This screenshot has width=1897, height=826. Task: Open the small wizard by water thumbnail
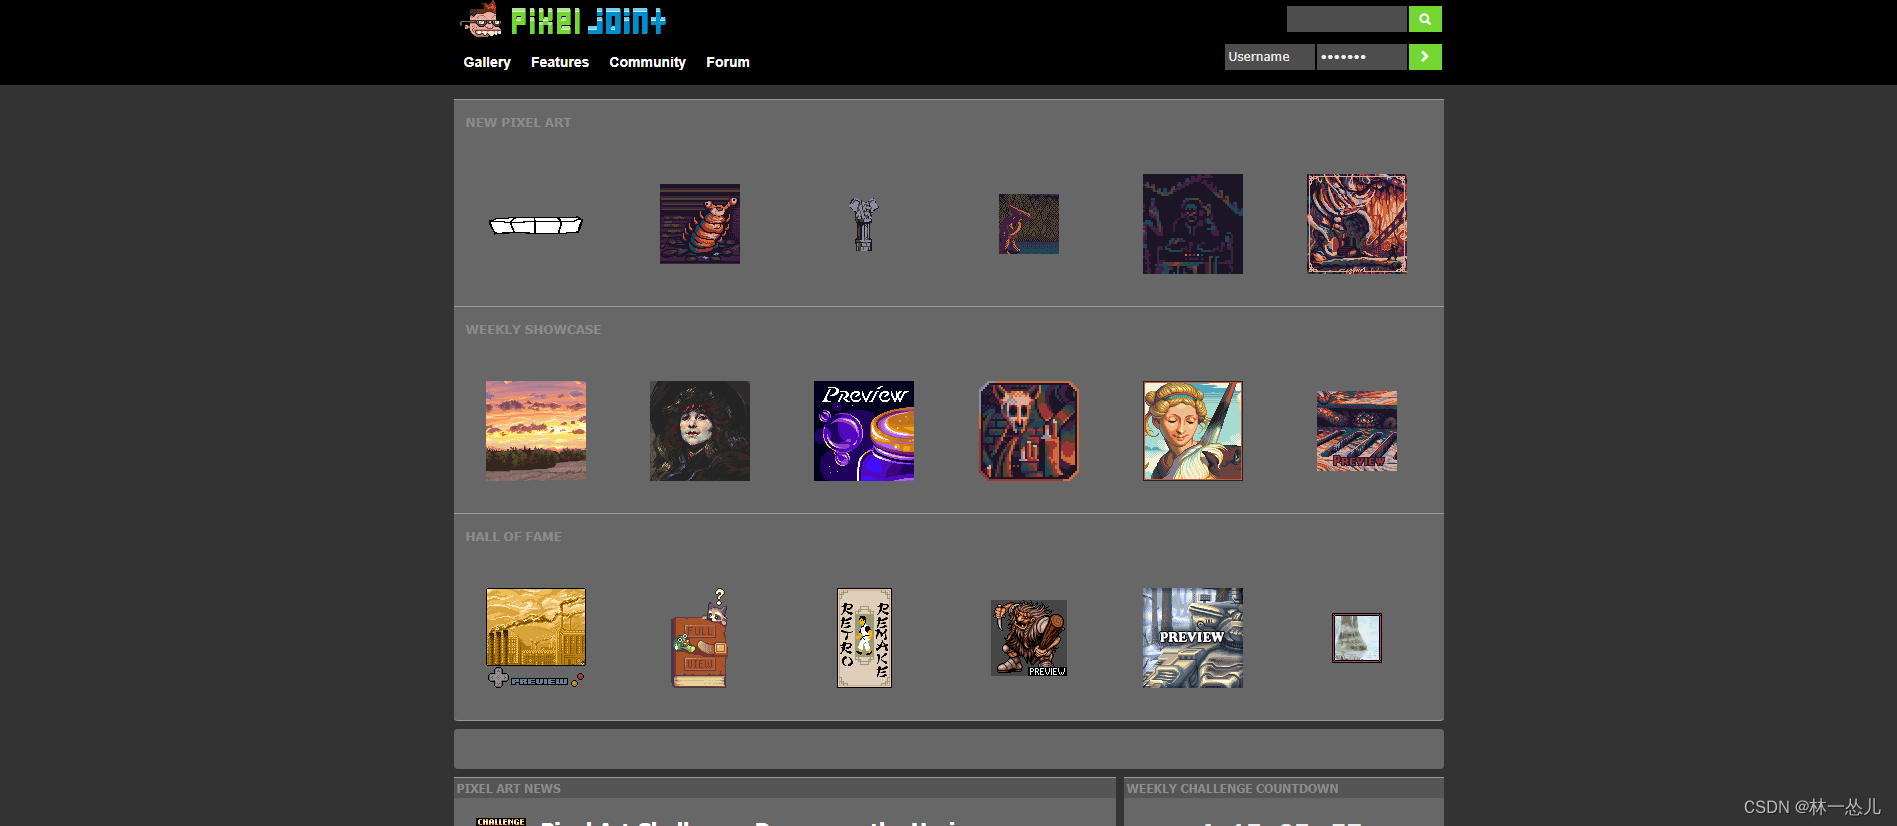pyautogui.click(x=1029, y=224)
